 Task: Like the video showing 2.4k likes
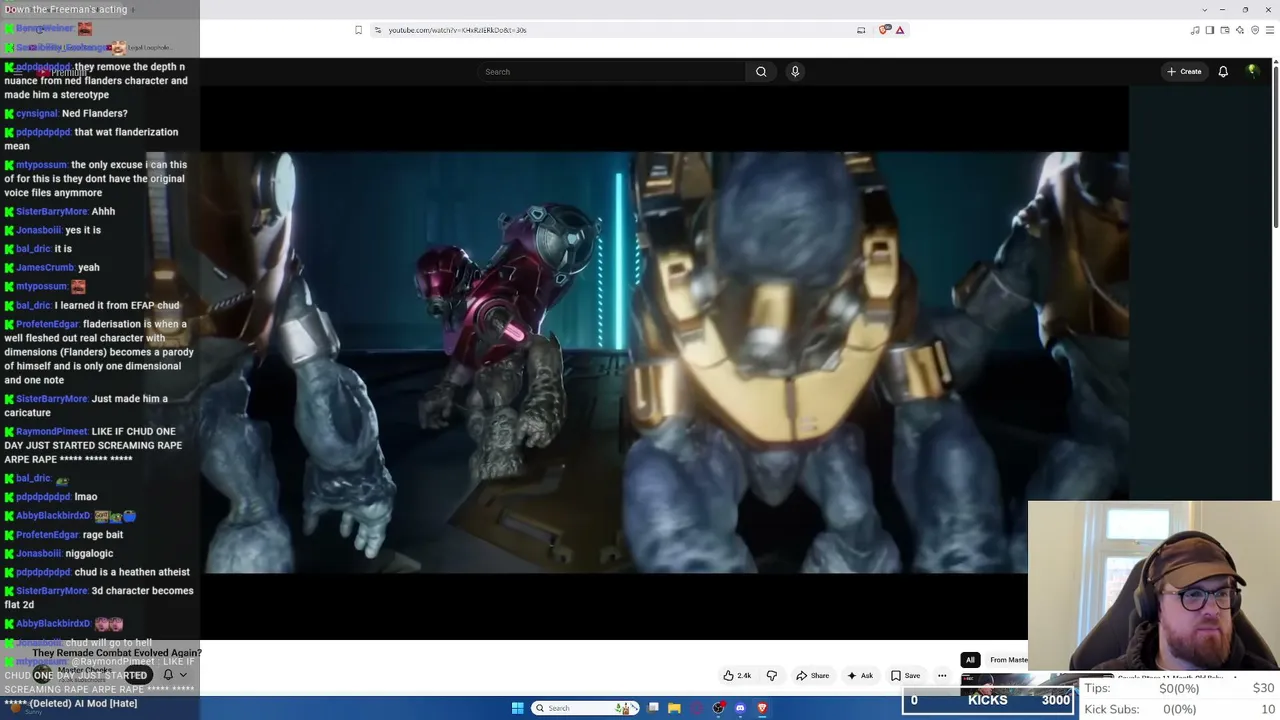click(x=738, y=676)
